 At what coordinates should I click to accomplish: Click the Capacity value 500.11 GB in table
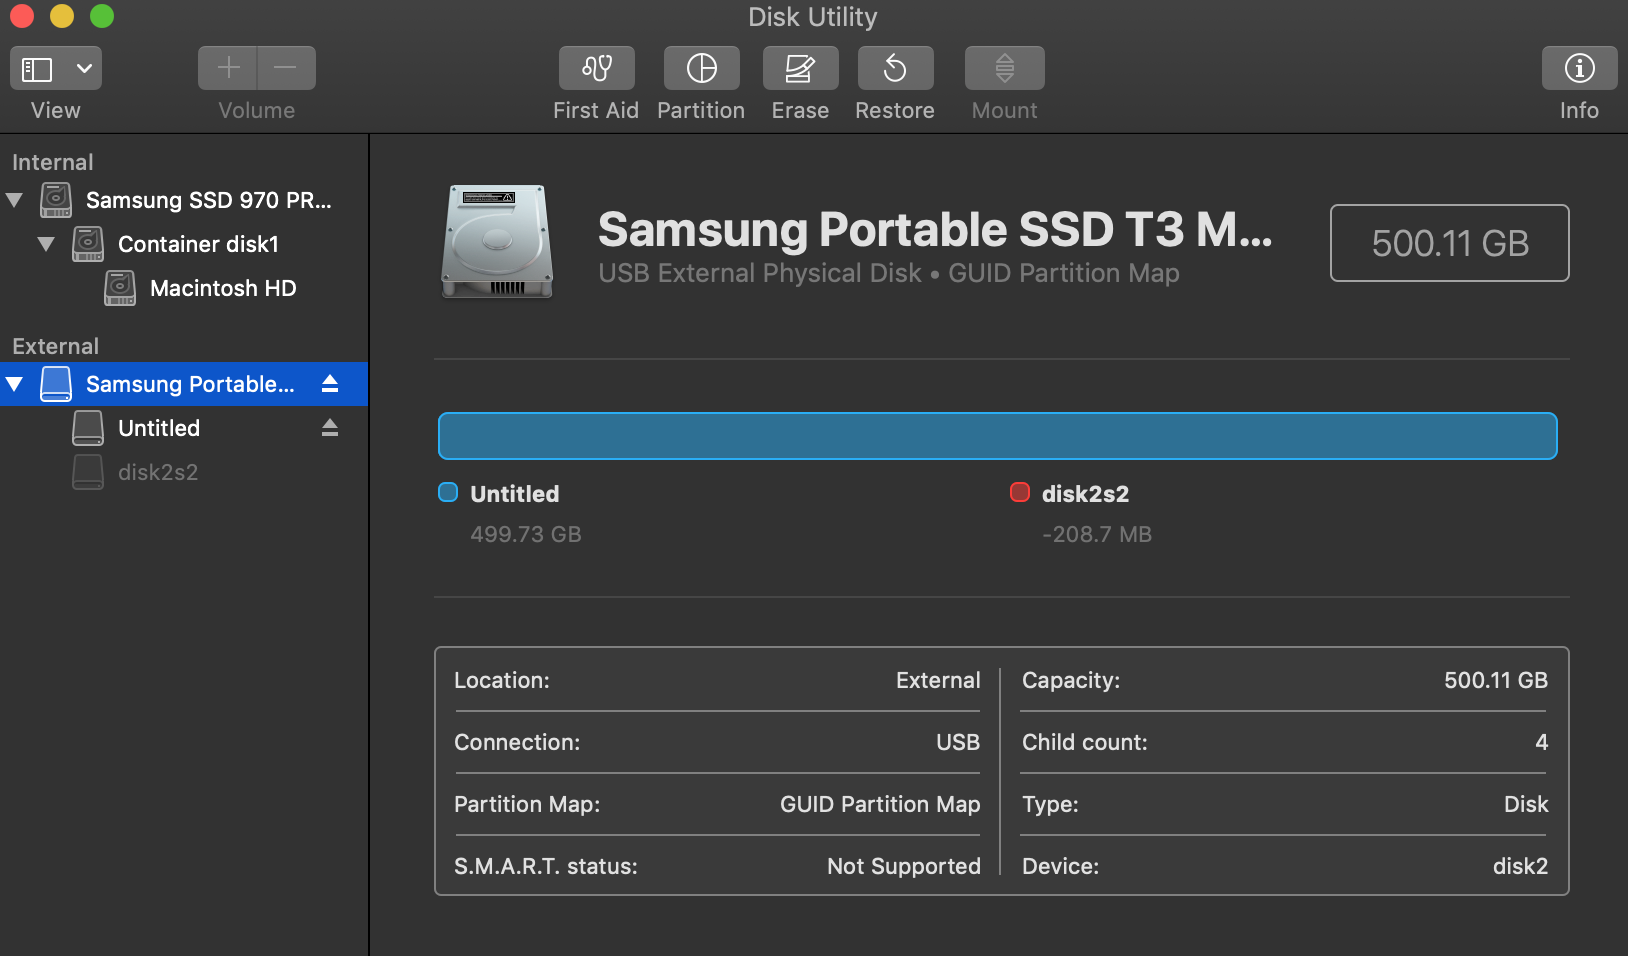coord(1496,680)
